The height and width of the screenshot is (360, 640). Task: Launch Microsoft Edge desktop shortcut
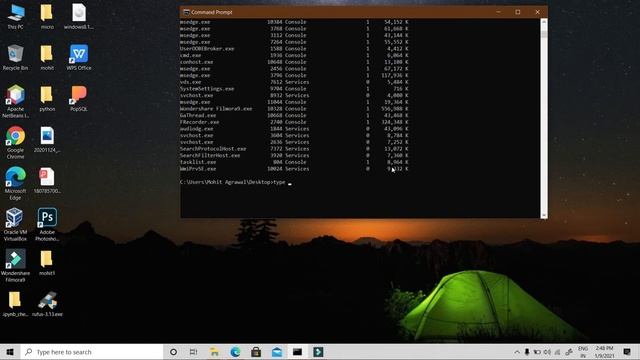(x=15, y=183)
